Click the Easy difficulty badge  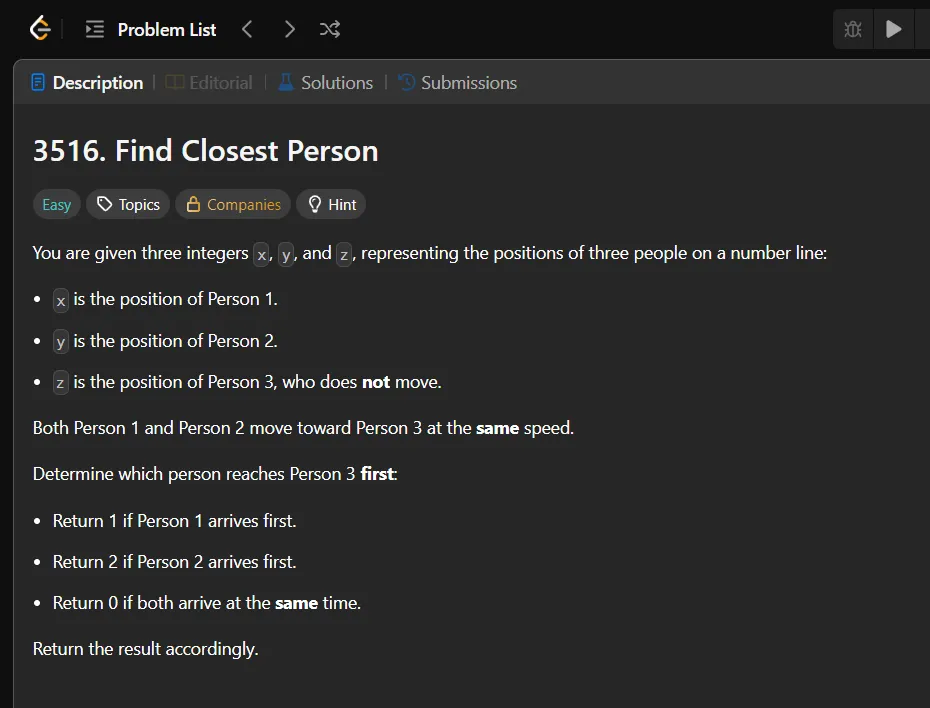click(56, 205)
